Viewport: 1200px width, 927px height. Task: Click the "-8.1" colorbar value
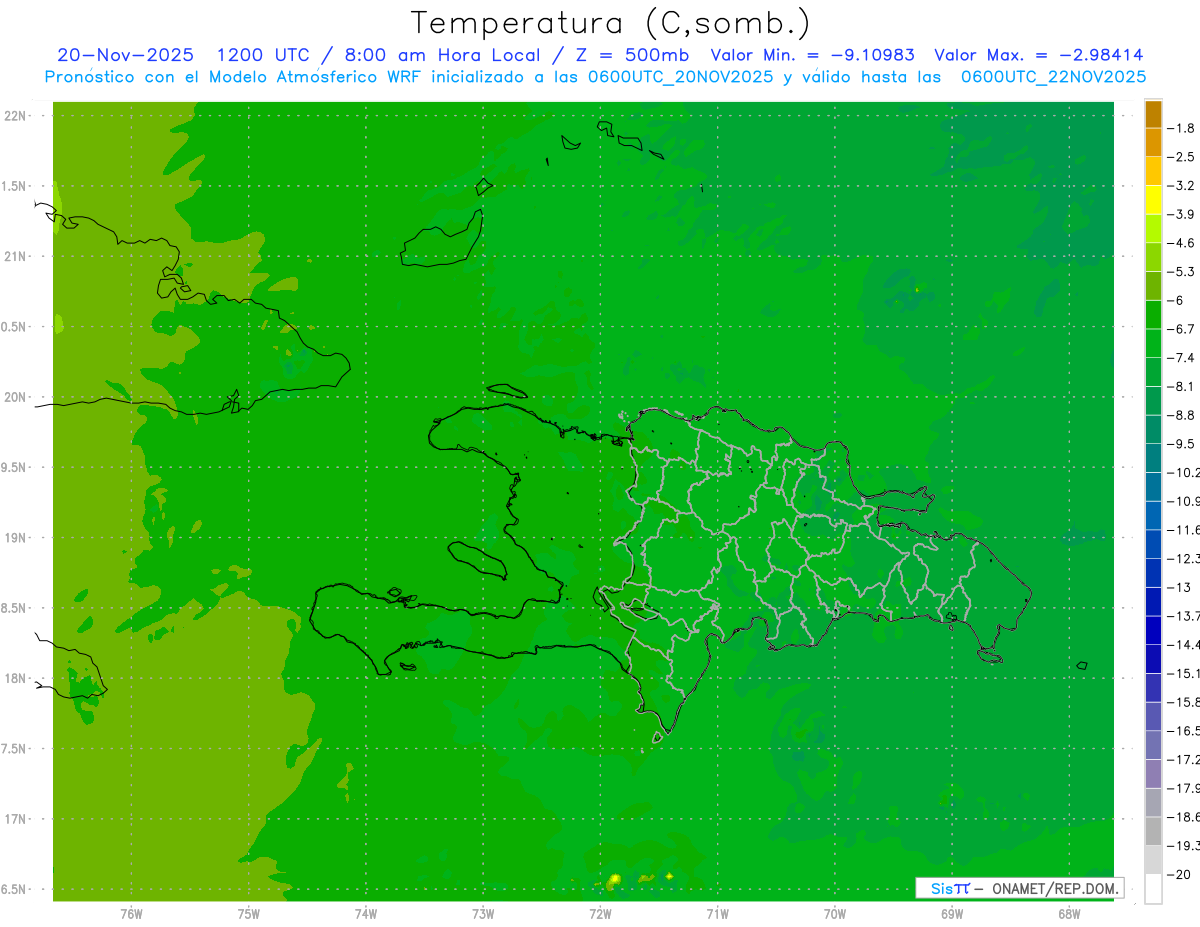point(1180,386)
